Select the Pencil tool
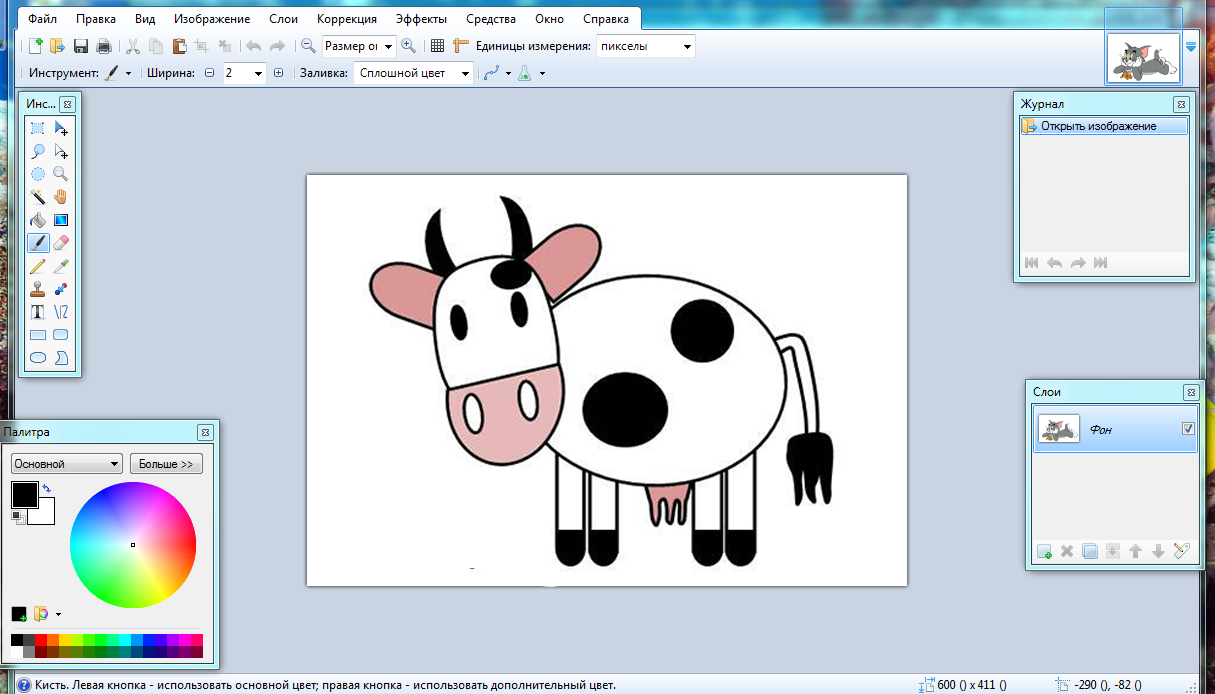 pos(37,266)
